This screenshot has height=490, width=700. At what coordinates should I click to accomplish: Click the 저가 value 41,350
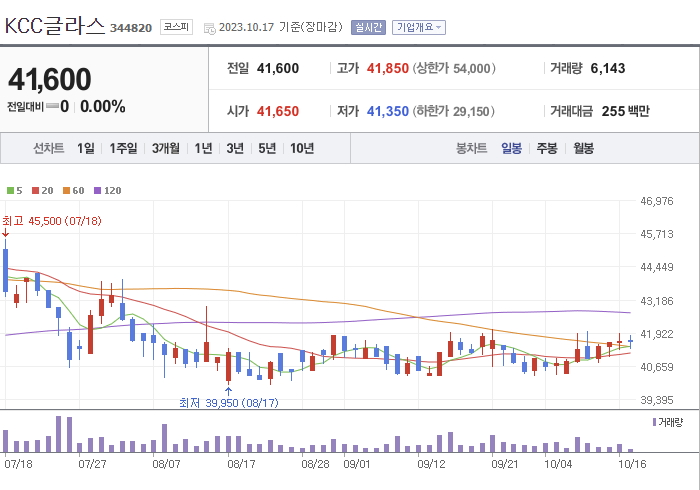[x=388, y=111]
